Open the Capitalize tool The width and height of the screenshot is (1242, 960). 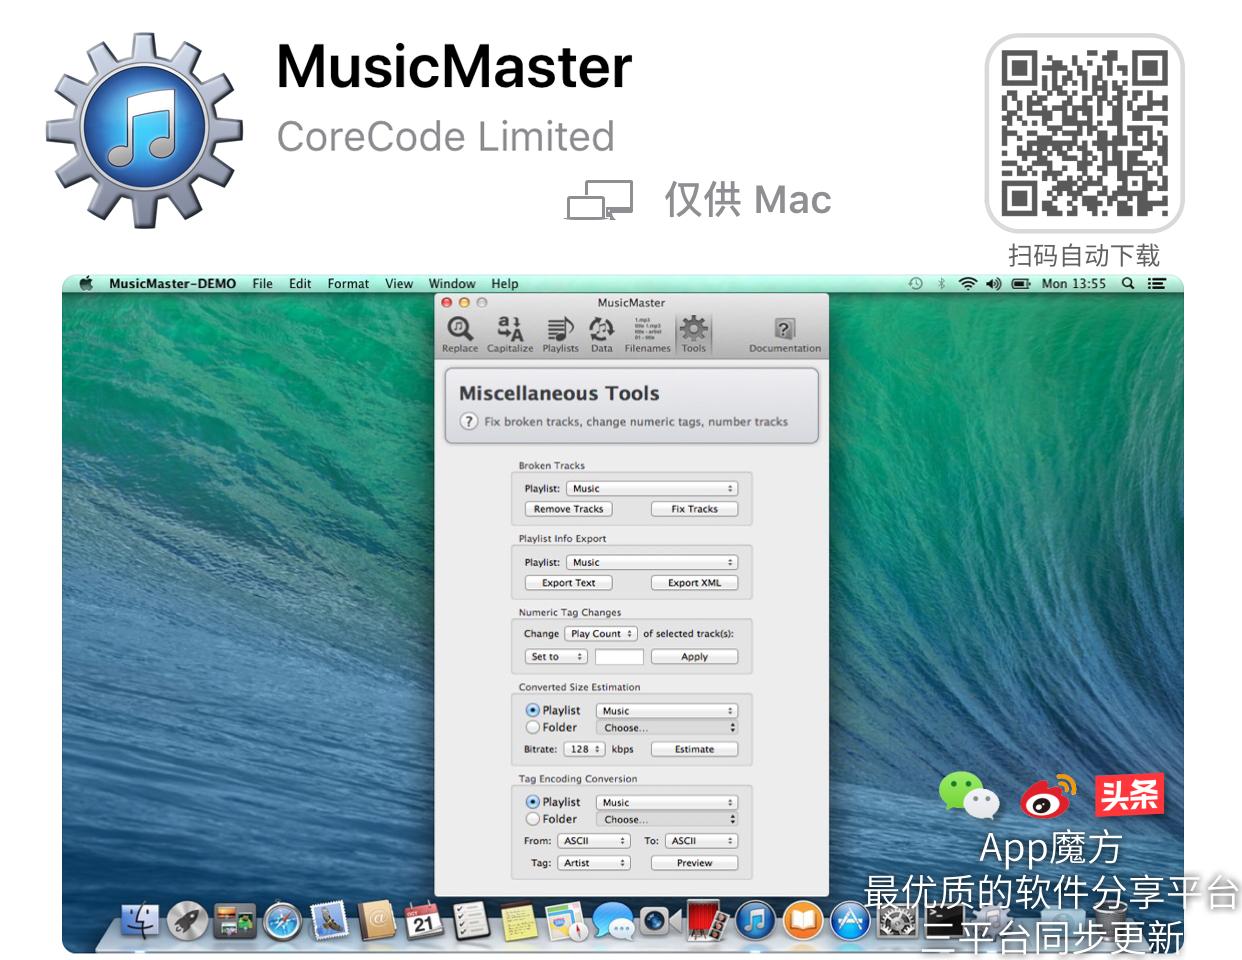pos(510,334)
